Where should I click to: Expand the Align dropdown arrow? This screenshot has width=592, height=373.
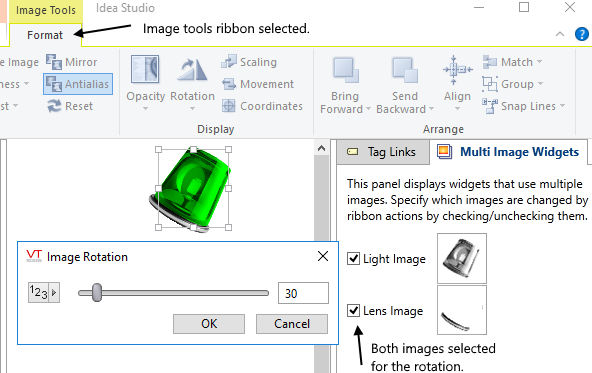[457, 109]
